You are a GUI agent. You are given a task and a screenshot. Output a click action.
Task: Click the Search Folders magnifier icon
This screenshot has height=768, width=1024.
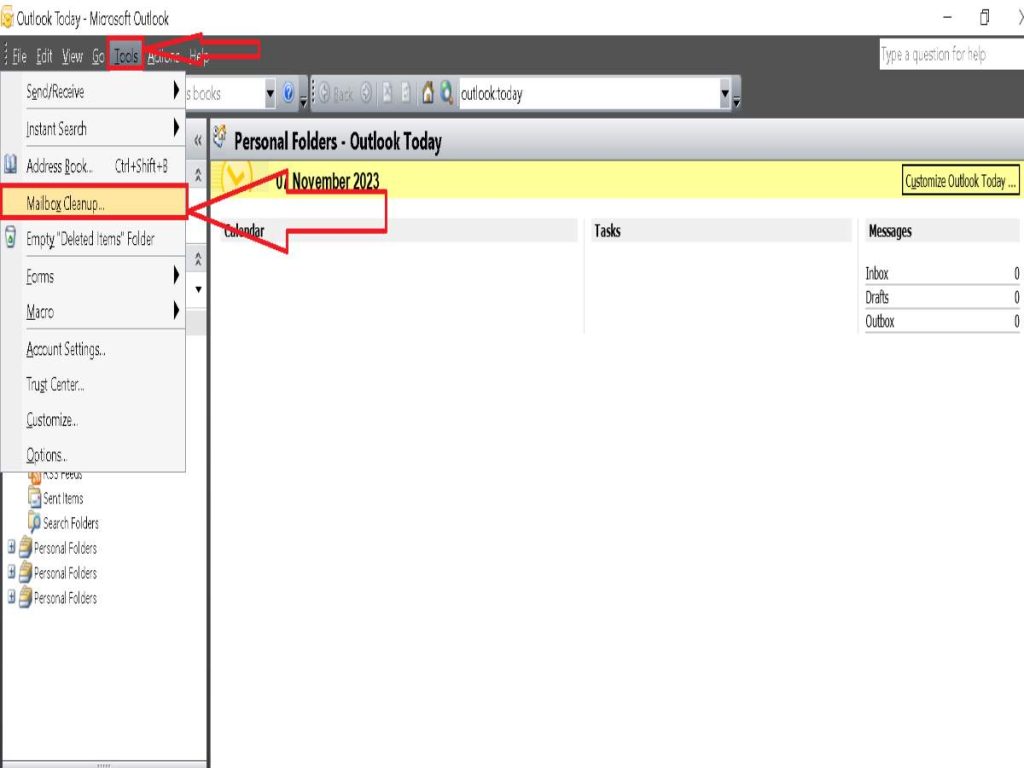35,522
